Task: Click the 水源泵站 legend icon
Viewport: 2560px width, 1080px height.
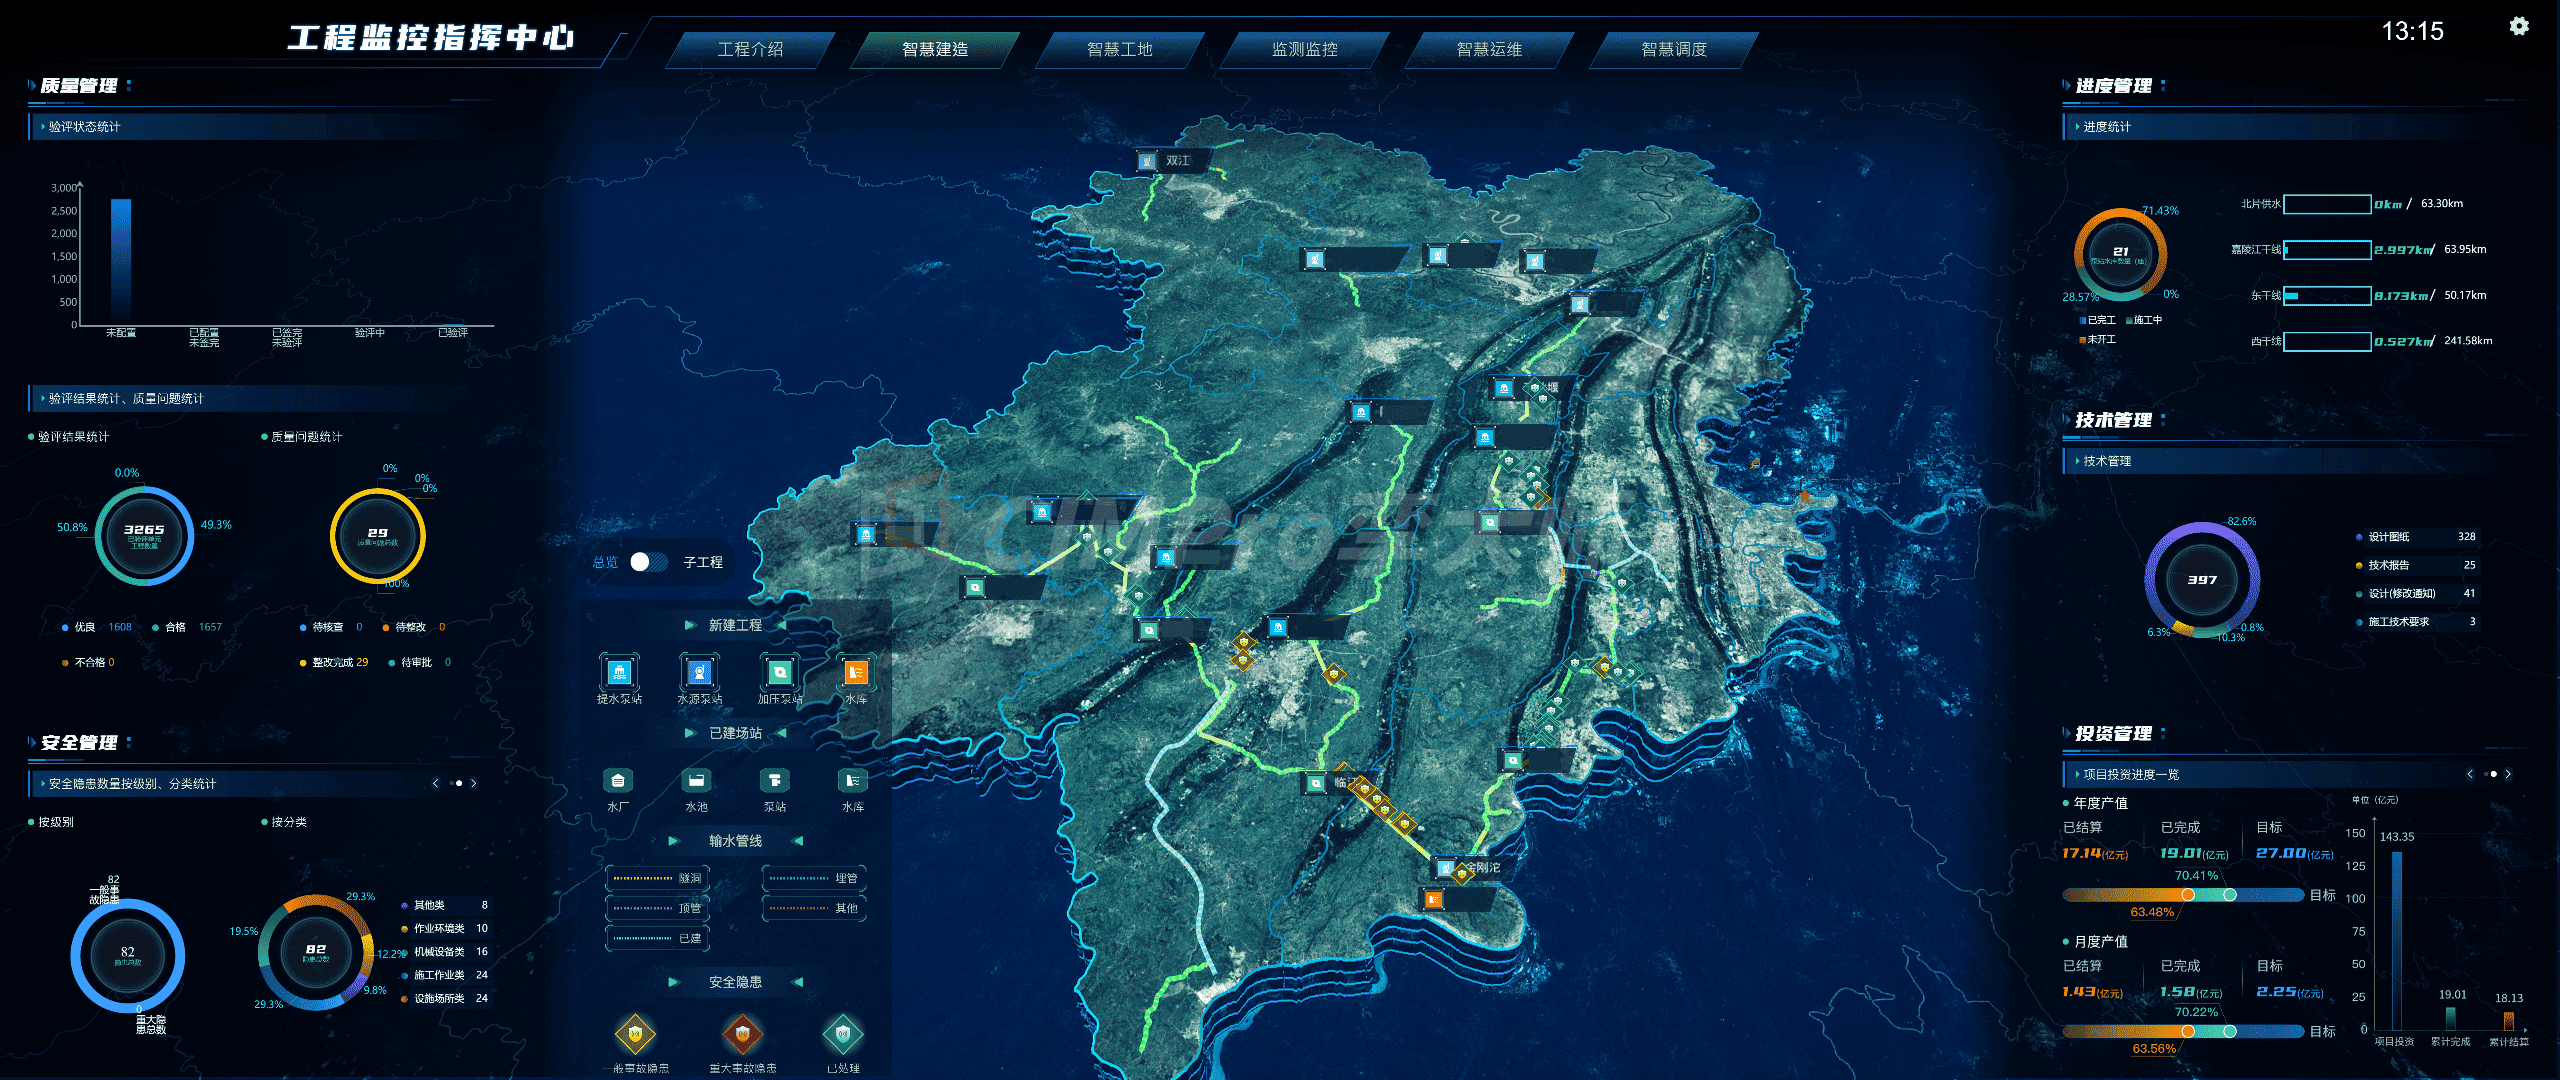Action: click(x=699, y=672)
